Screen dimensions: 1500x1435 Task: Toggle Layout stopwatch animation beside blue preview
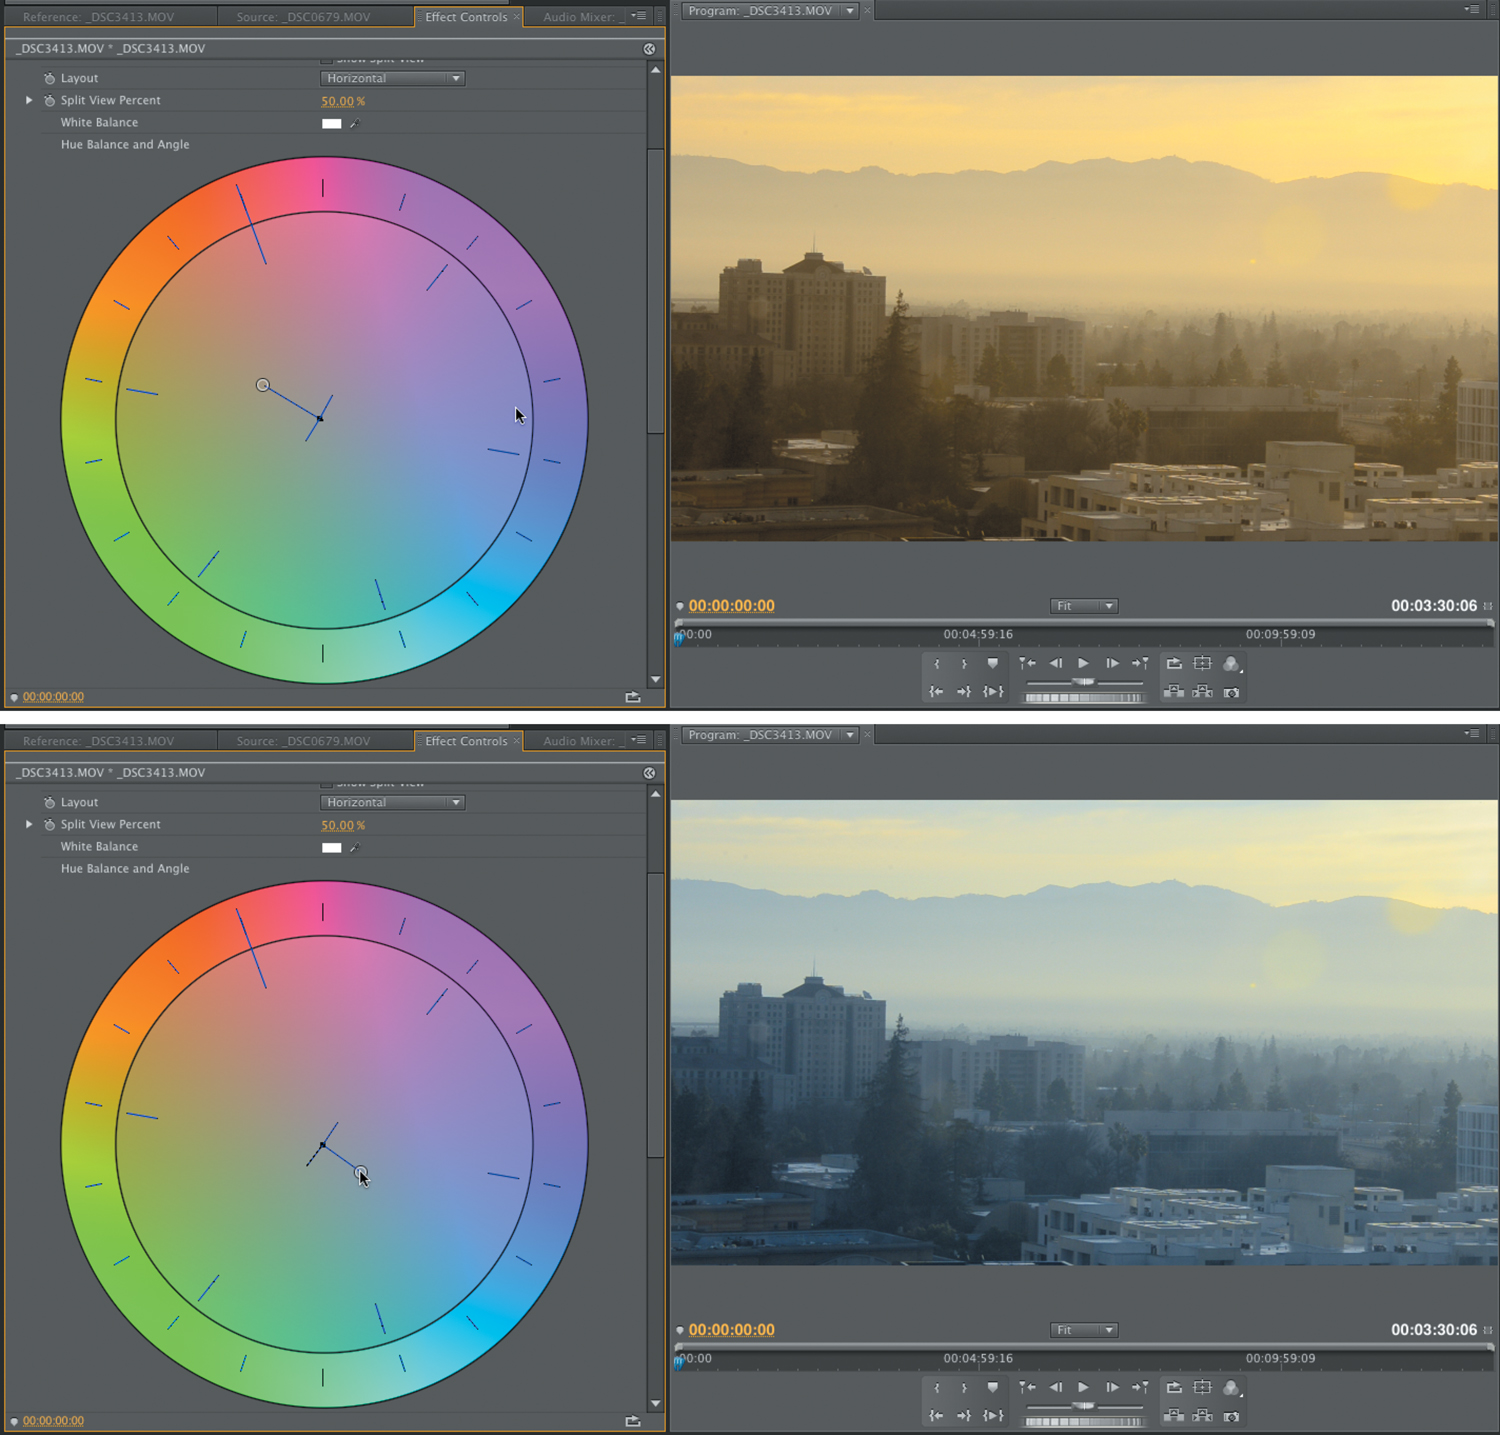(49, 802)
